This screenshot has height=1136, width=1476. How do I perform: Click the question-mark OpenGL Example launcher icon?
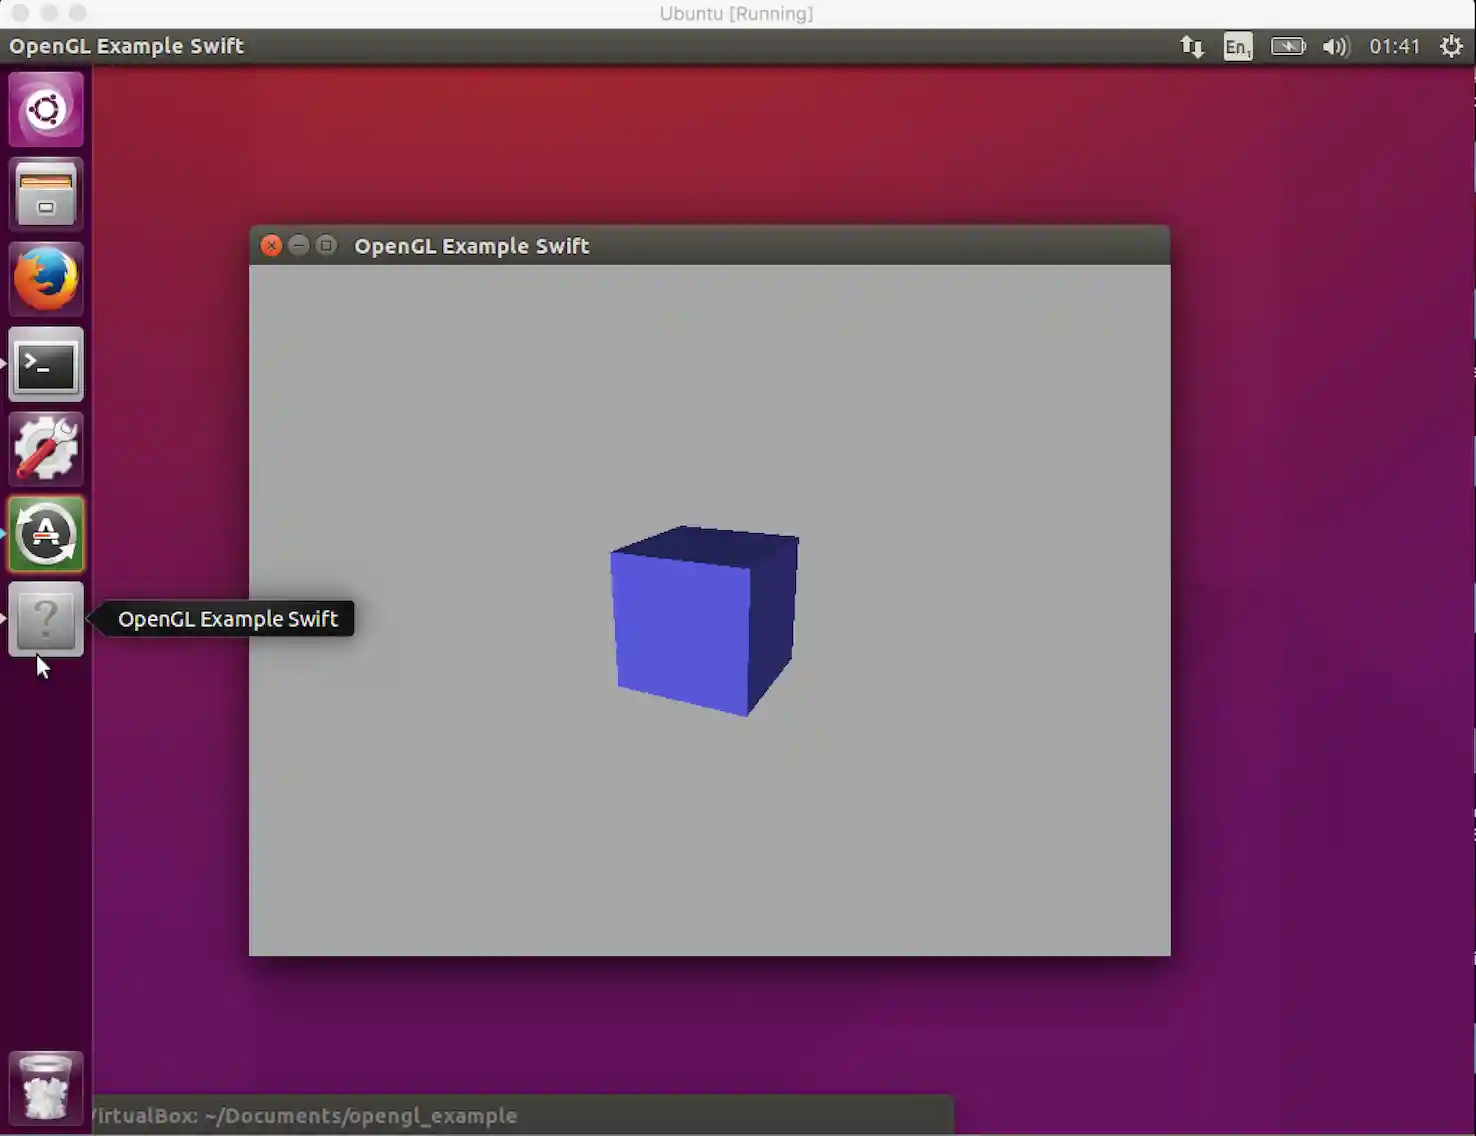click(46, 619)
